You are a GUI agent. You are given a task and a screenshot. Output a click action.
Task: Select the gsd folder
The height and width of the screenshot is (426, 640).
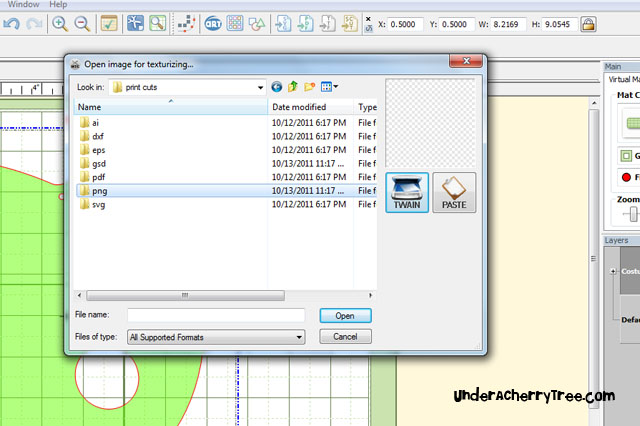[x=226, y=164]
